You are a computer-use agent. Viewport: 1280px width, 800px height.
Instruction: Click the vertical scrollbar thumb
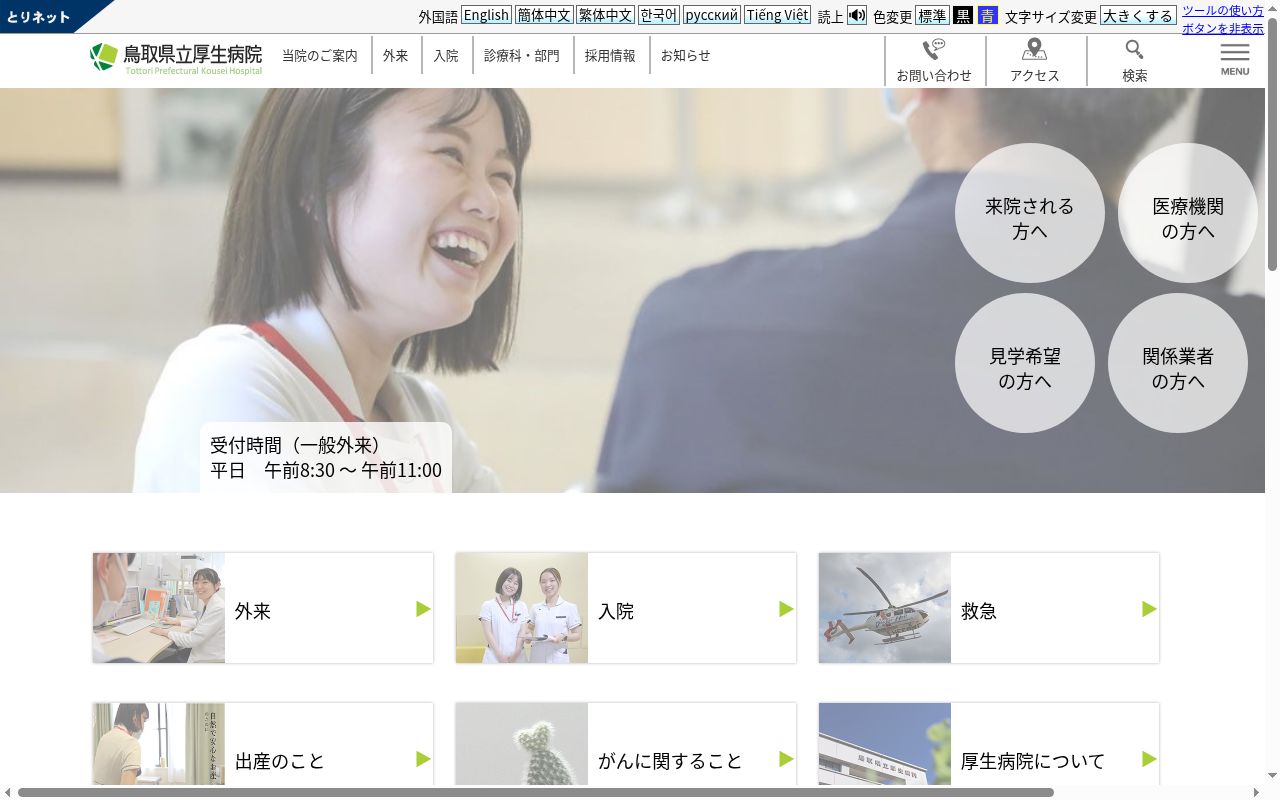click(1272, 143)
